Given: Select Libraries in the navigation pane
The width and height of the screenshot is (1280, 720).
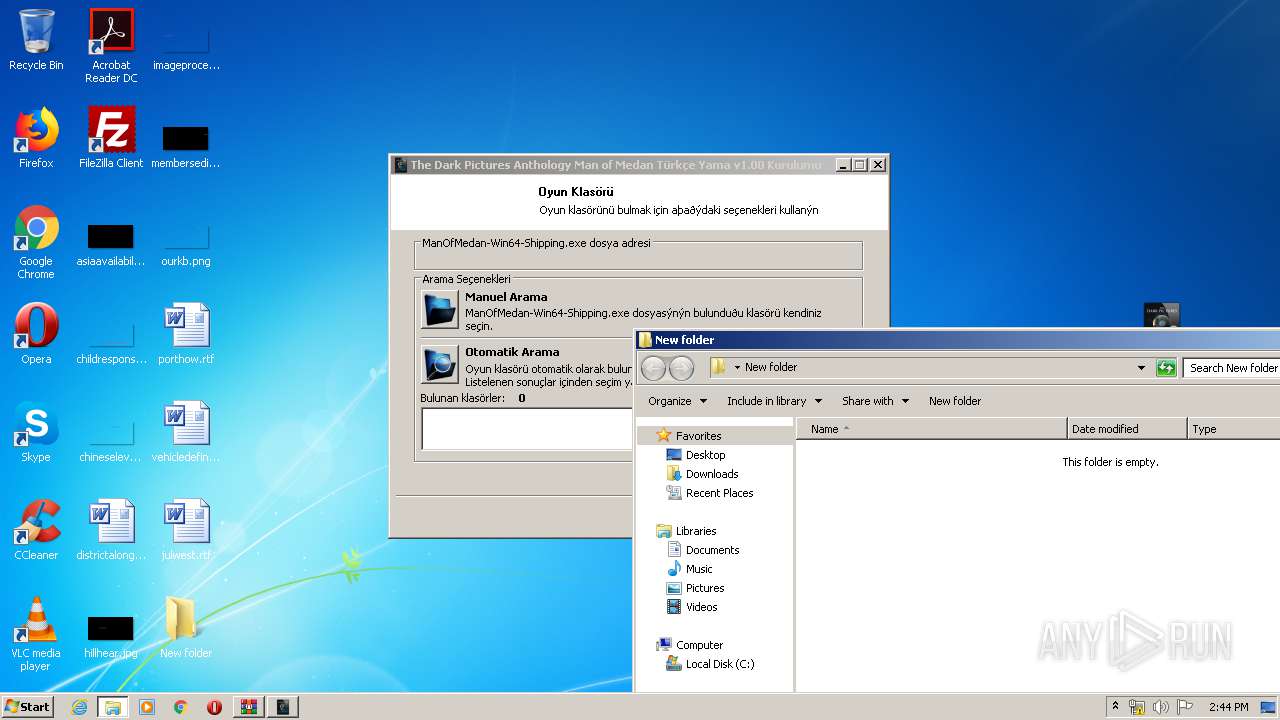Looking at the screenshot, I should (x=696, y=531).
